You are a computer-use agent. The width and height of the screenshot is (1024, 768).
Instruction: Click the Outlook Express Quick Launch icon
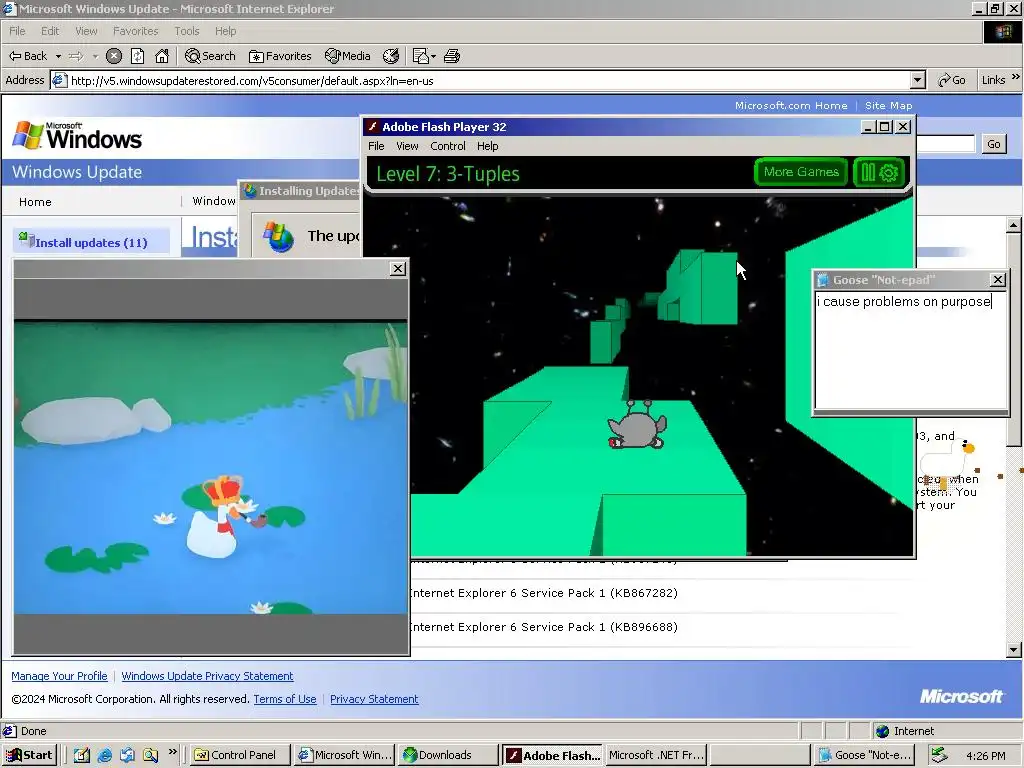coord(127,755)
